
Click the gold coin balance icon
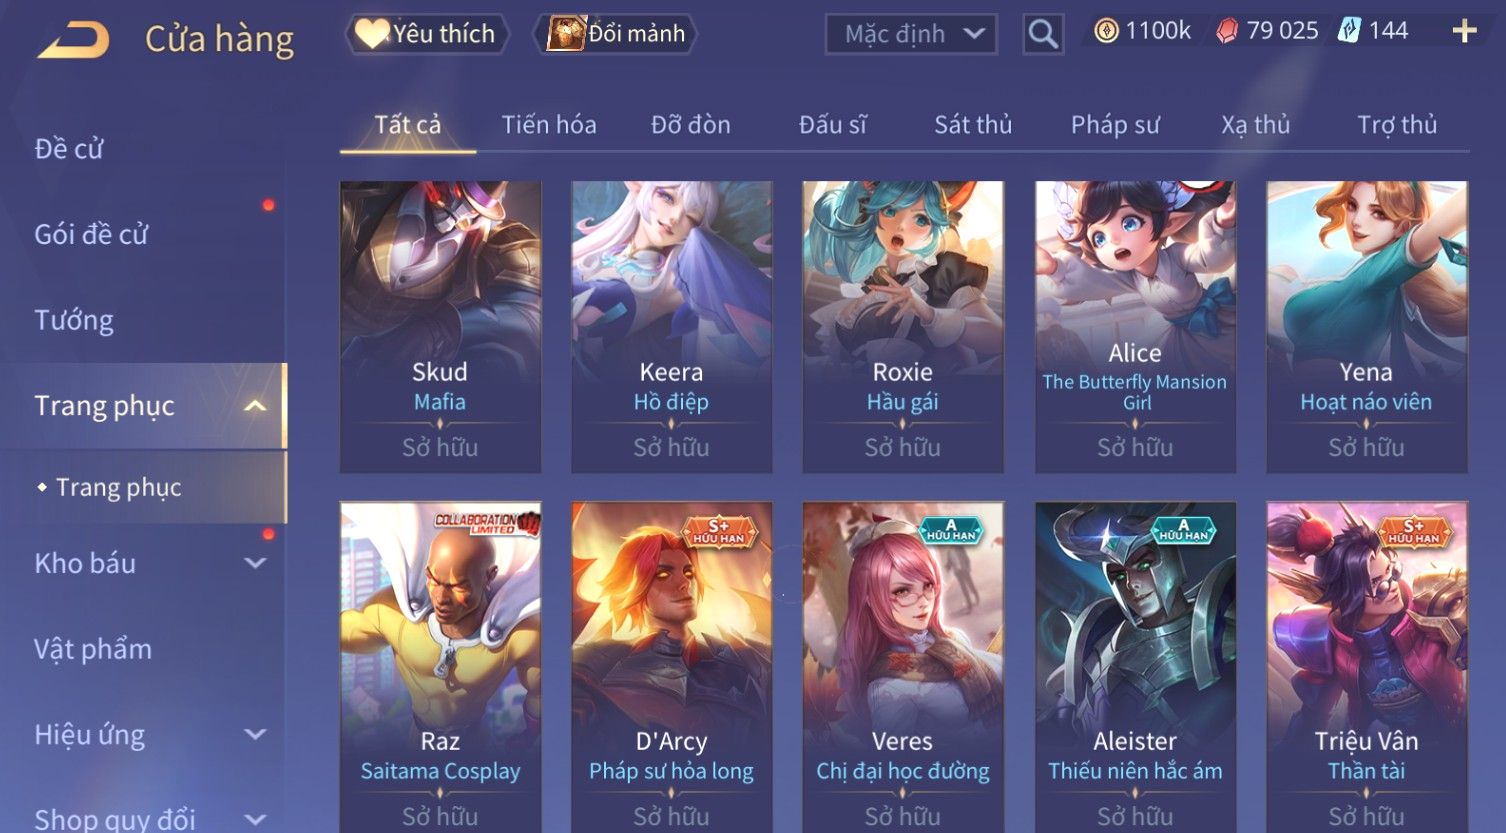(1106, 32)
